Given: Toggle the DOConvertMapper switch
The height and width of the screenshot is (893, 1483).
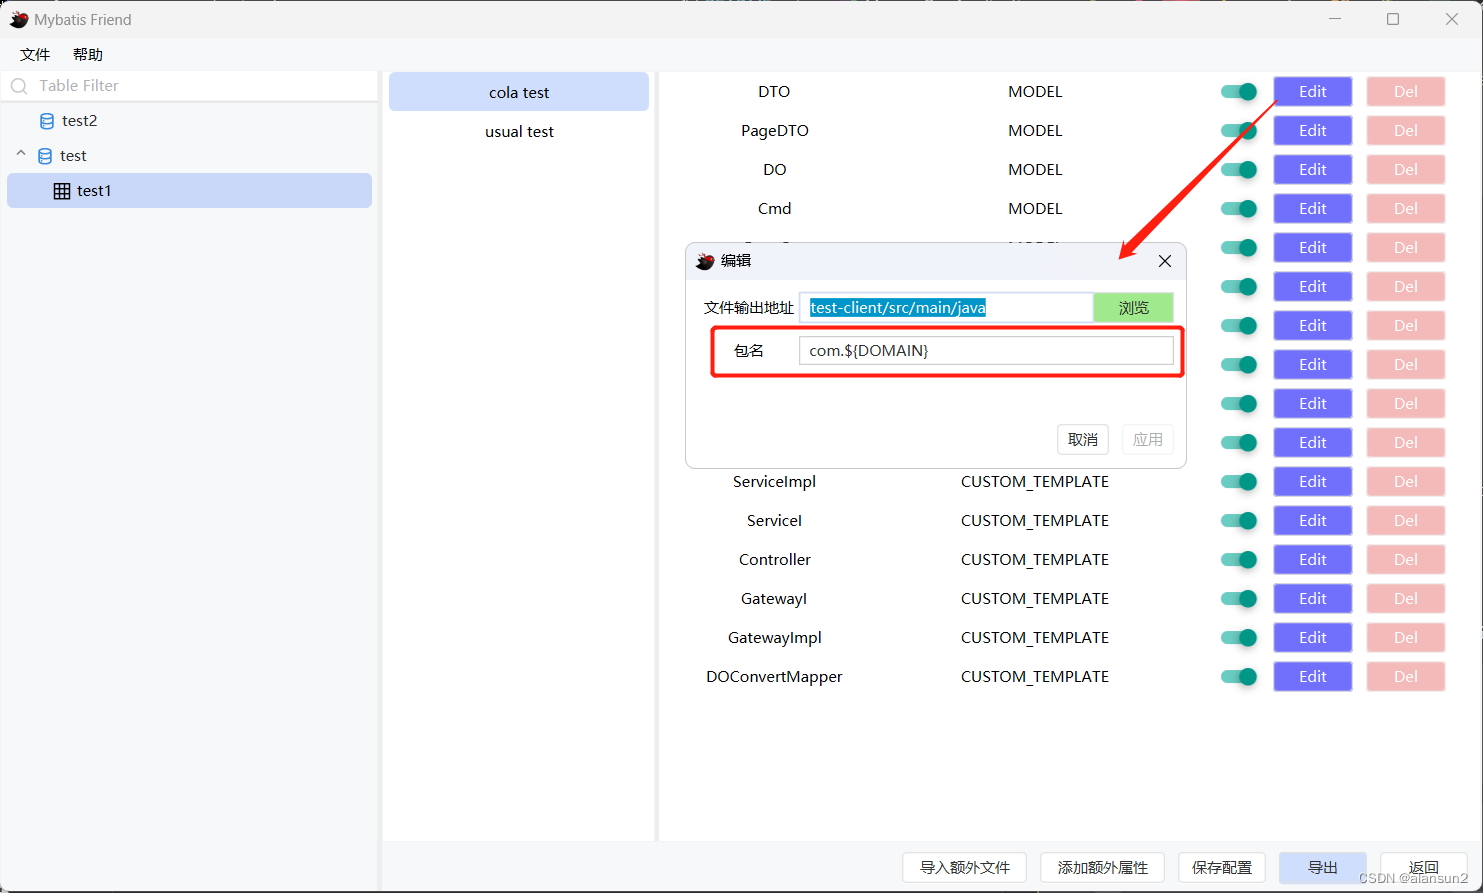Looking at the screenshot, I should pos(1239,677).
